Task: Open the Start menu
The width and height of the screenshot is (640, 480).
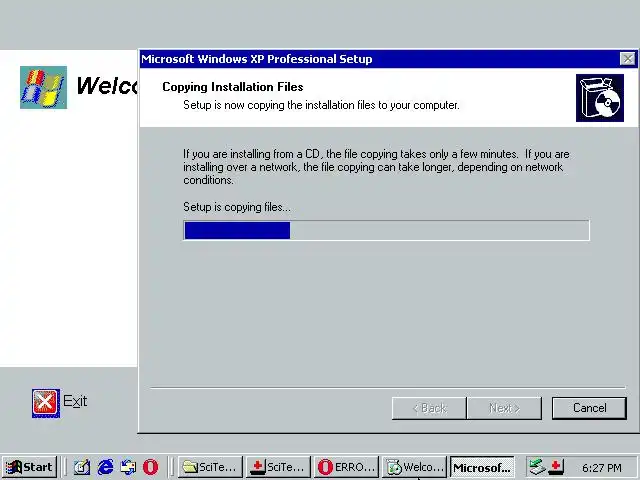Action: (x=30, y=467)
